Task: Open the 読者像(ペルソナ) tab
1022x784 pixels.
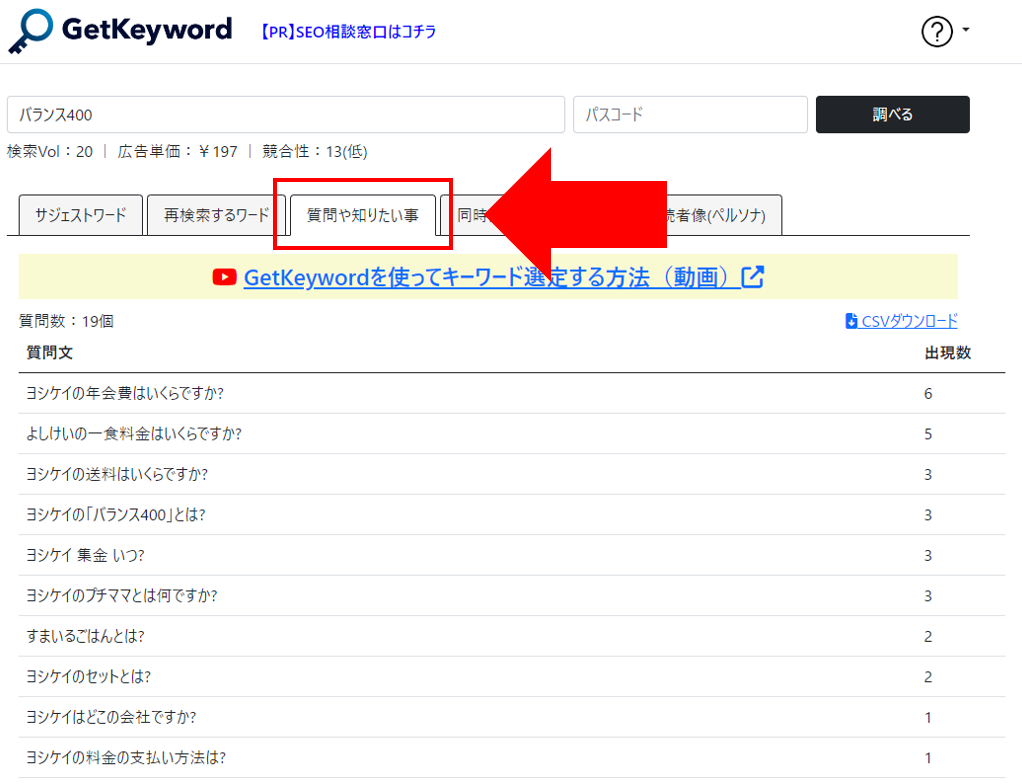Action: coord(723,215)
